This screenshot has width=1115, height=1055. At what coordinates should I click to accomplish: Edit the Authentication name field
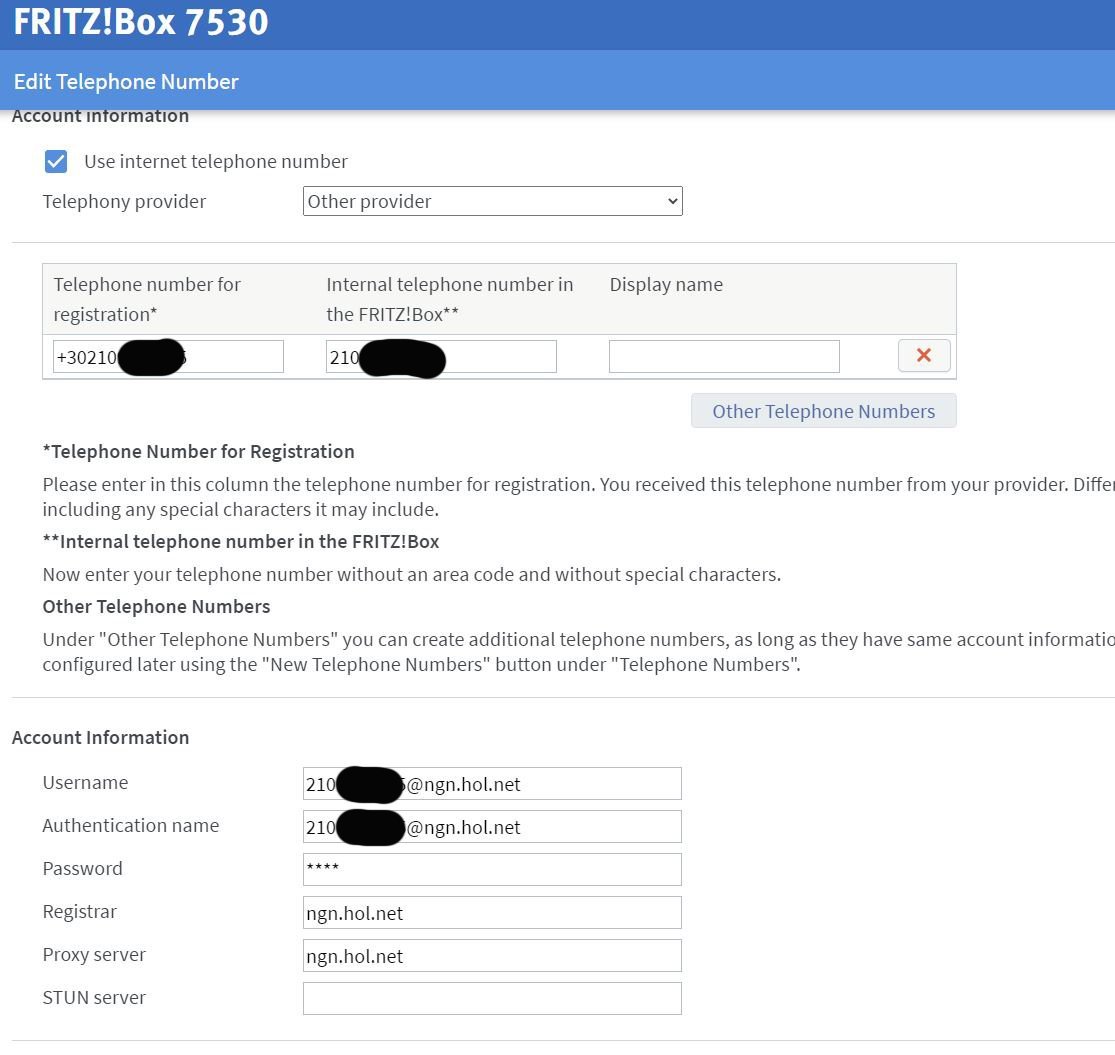pyautogui.click(x=492, y=827)
